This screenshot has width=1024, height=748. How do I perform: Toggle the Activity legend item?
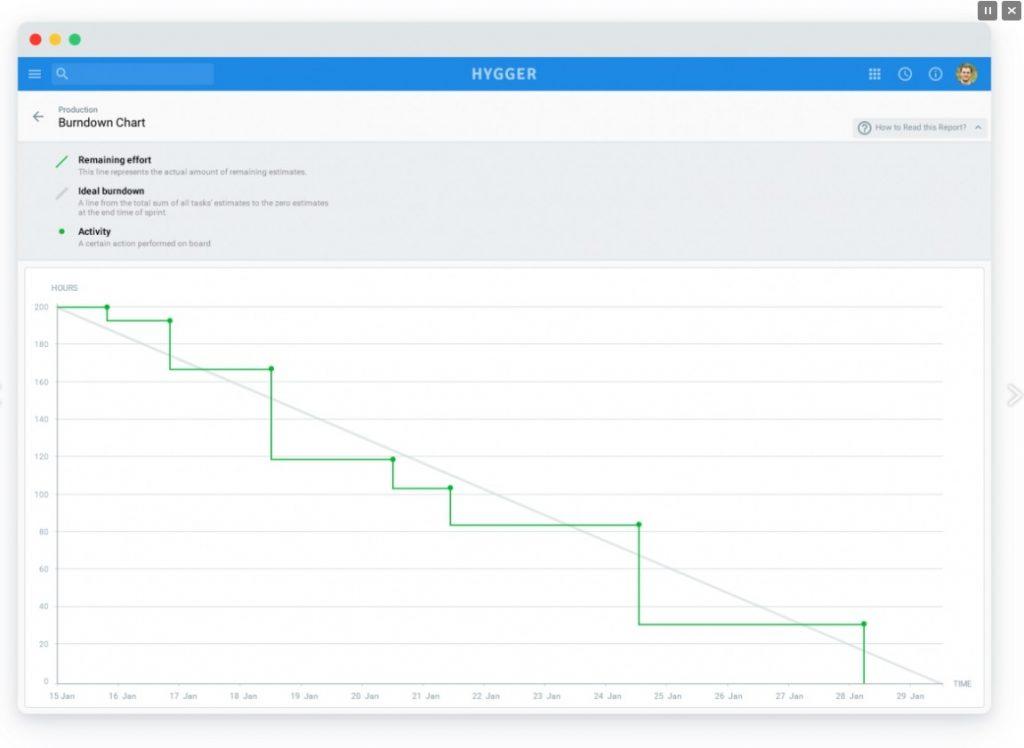click(x=95, y=231)
